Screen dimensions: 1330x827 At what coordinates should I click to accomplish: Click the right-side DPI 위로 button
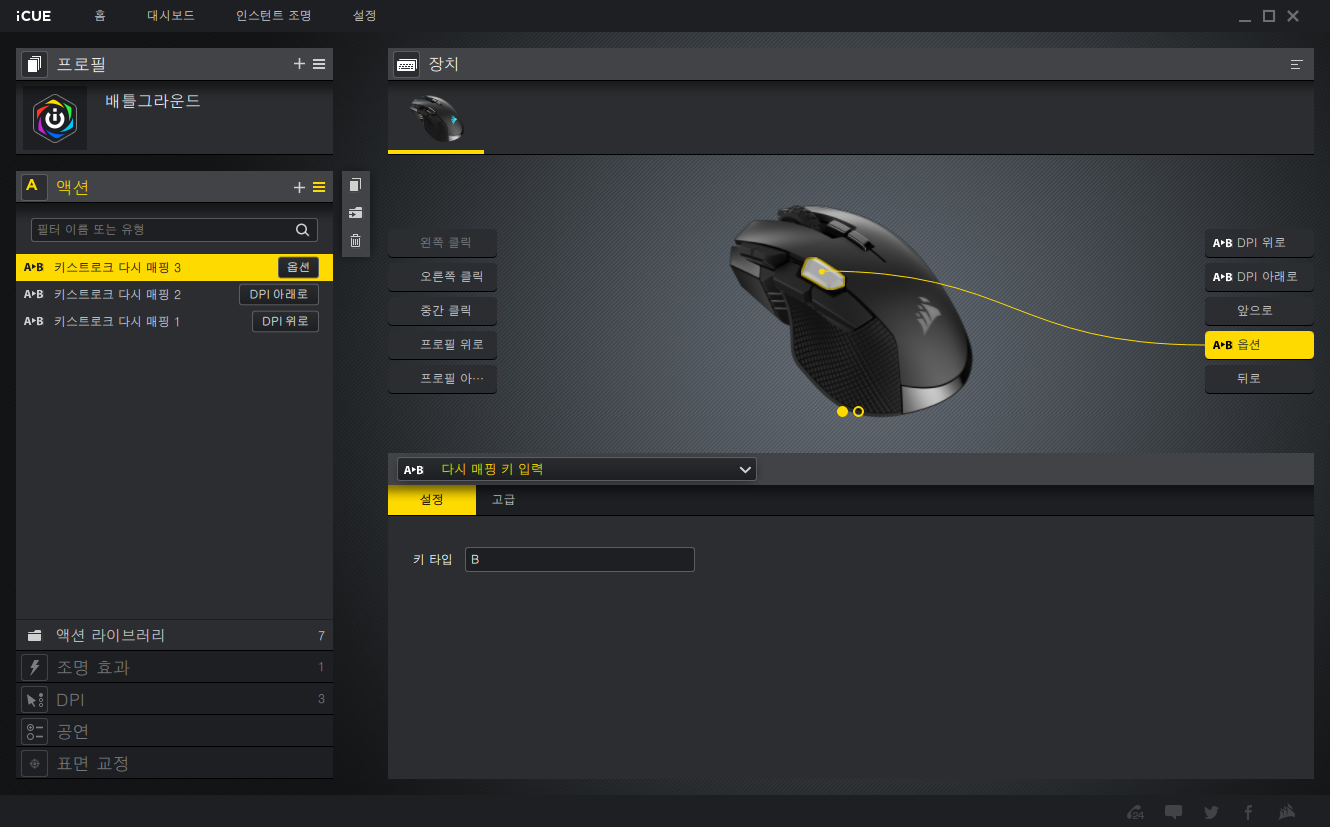pos(1259,242)
